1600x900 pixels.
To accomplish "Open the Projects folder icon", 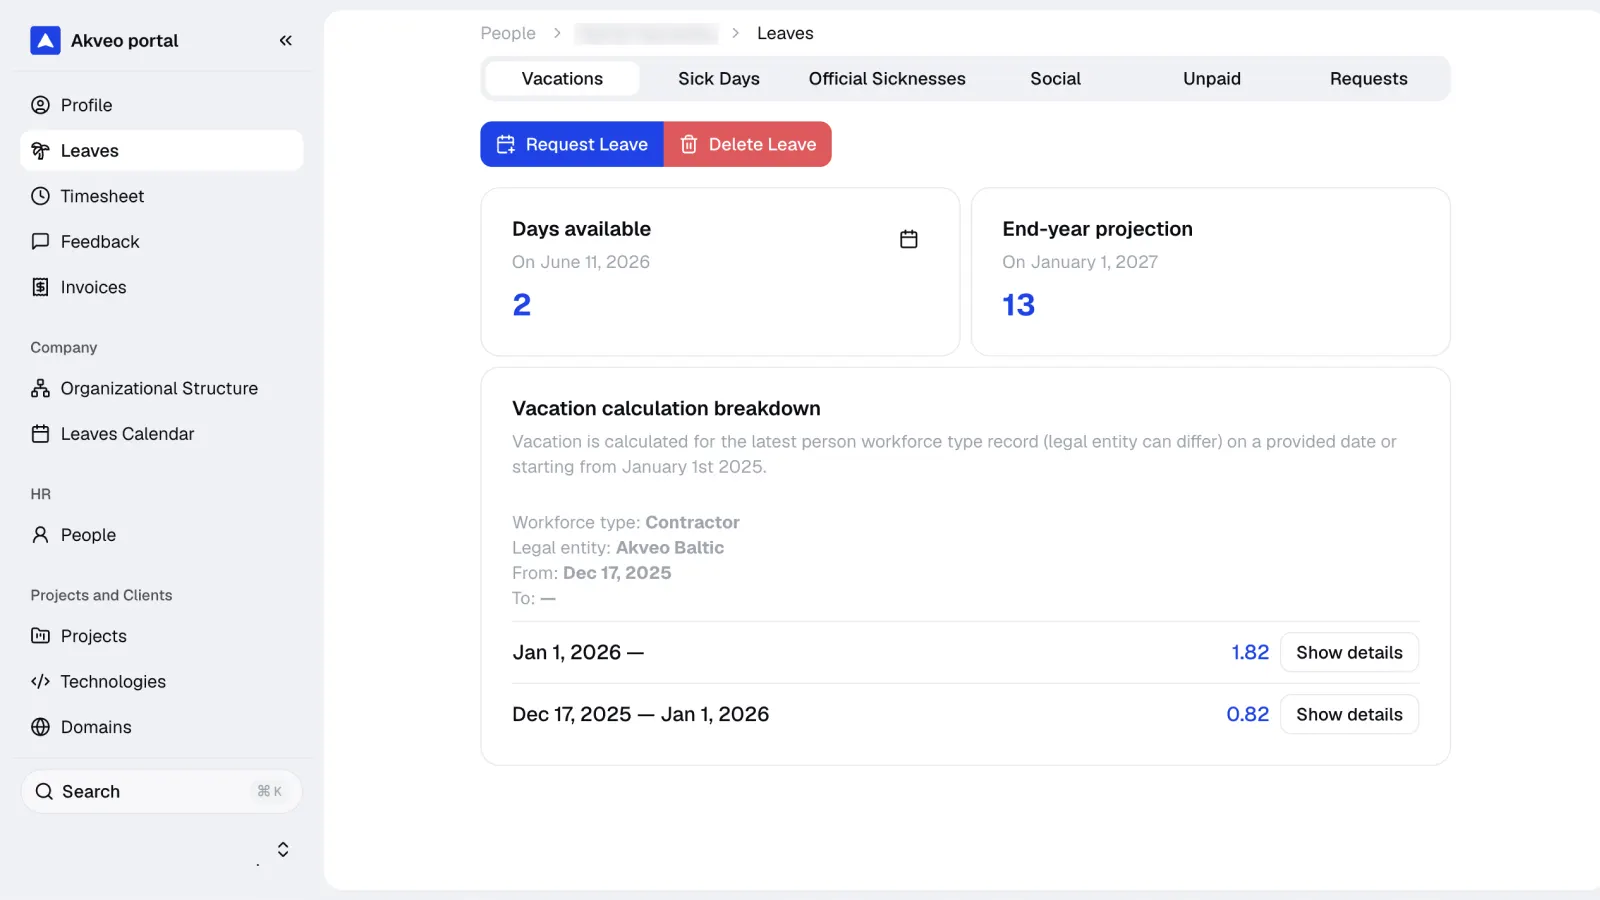I will tap(40, 636).
